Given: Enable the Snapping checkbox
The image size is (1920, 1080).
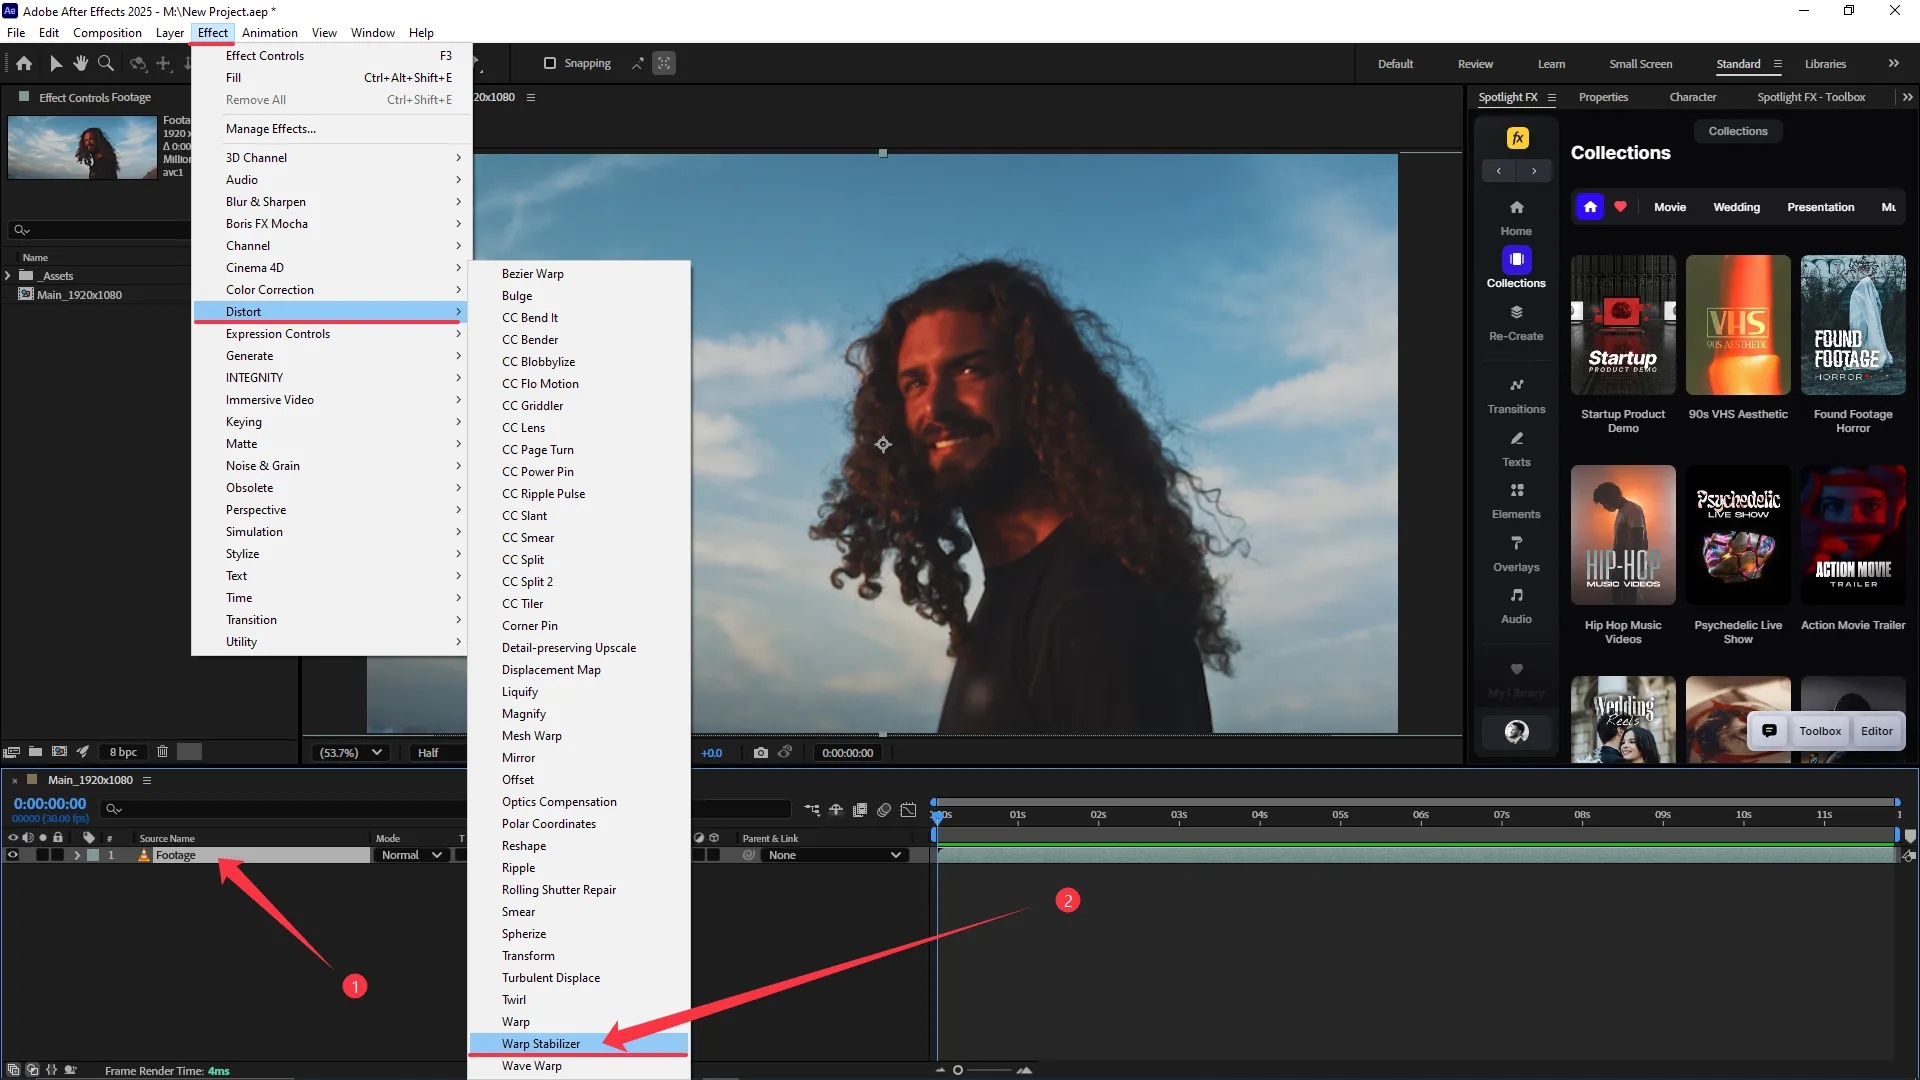Looking at the screenshot, I should (549, 63).
